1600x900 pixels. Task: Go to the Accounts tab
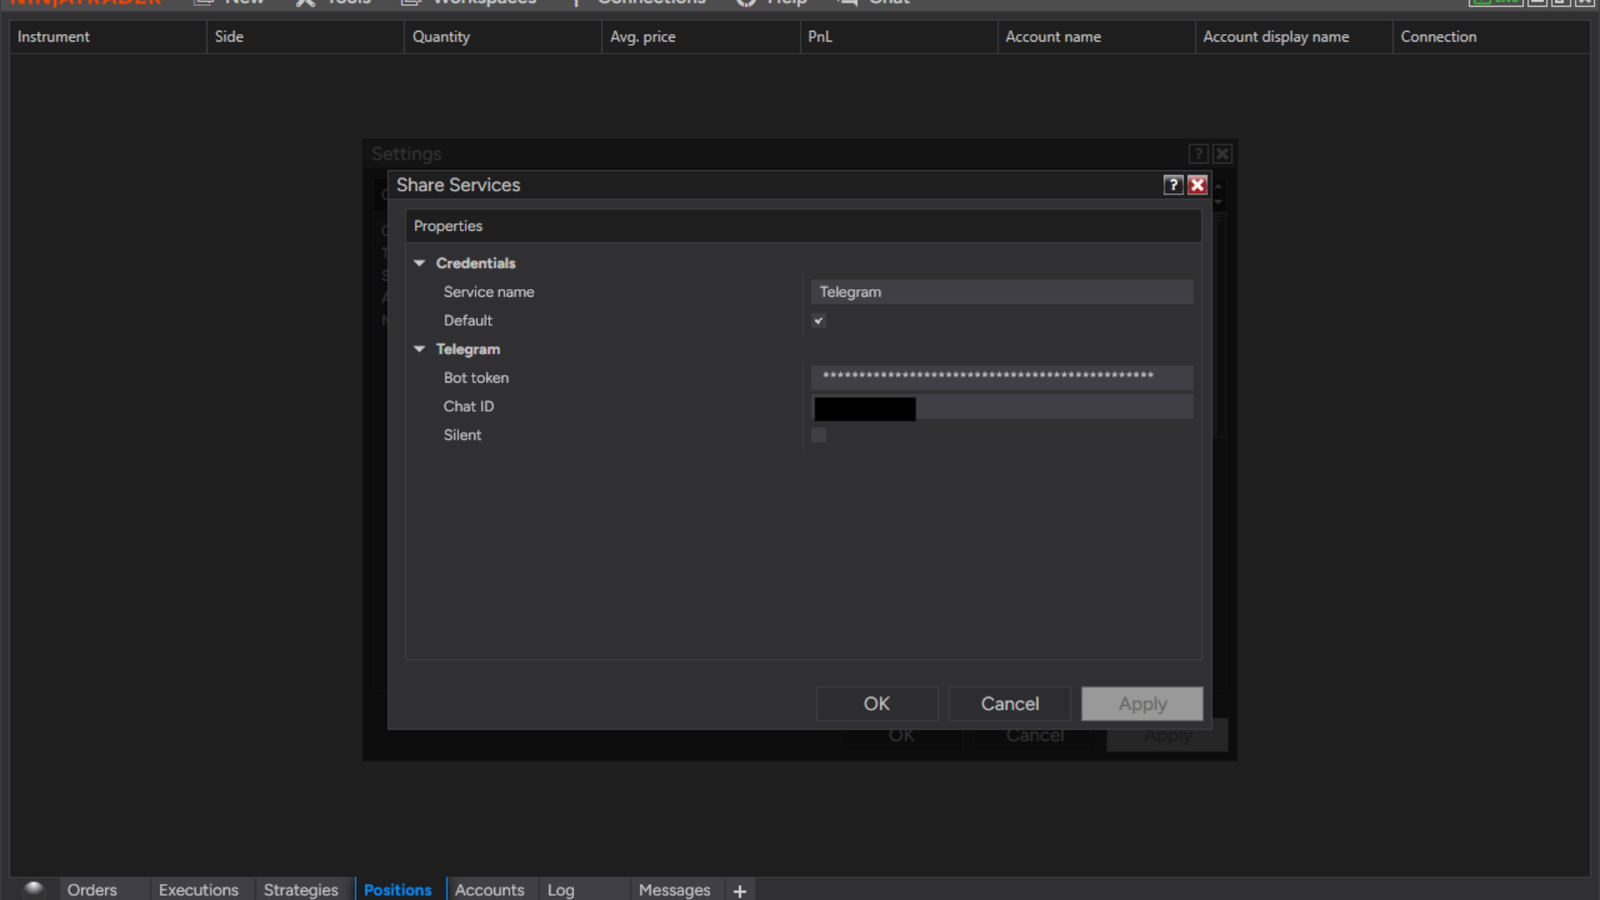489,890
